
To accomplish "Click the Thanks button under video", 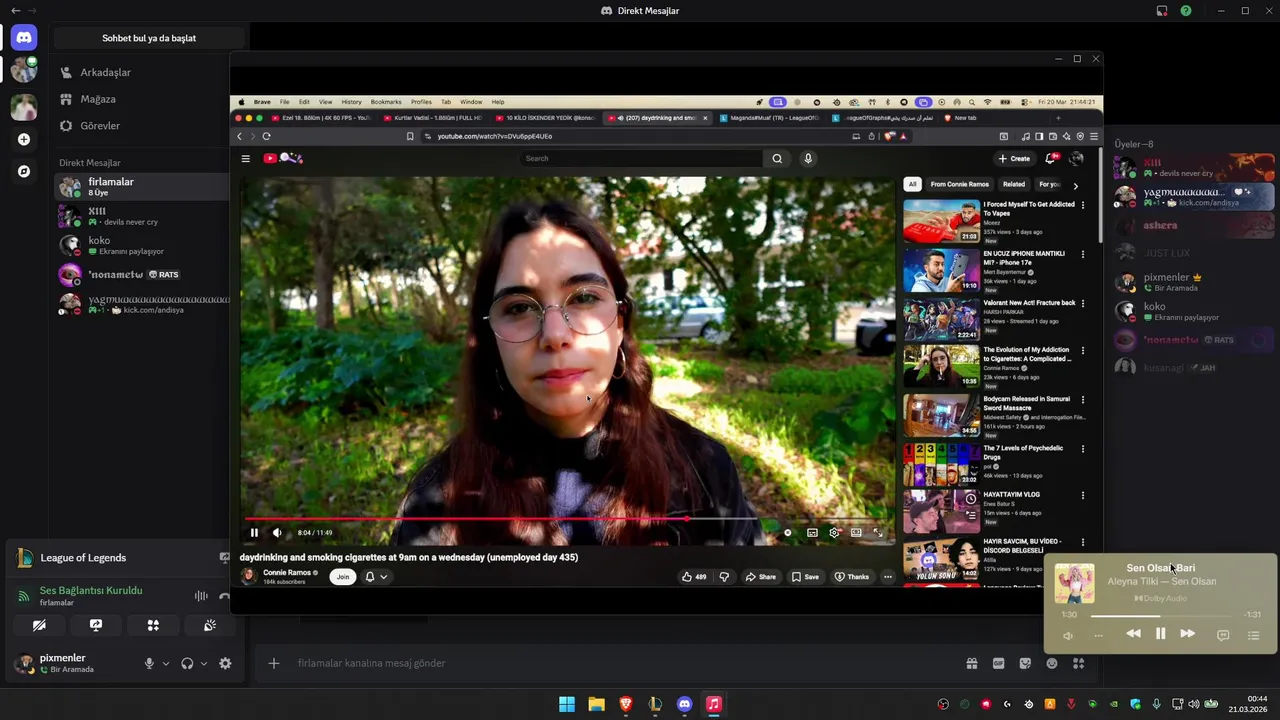I will tap(851, 576).
